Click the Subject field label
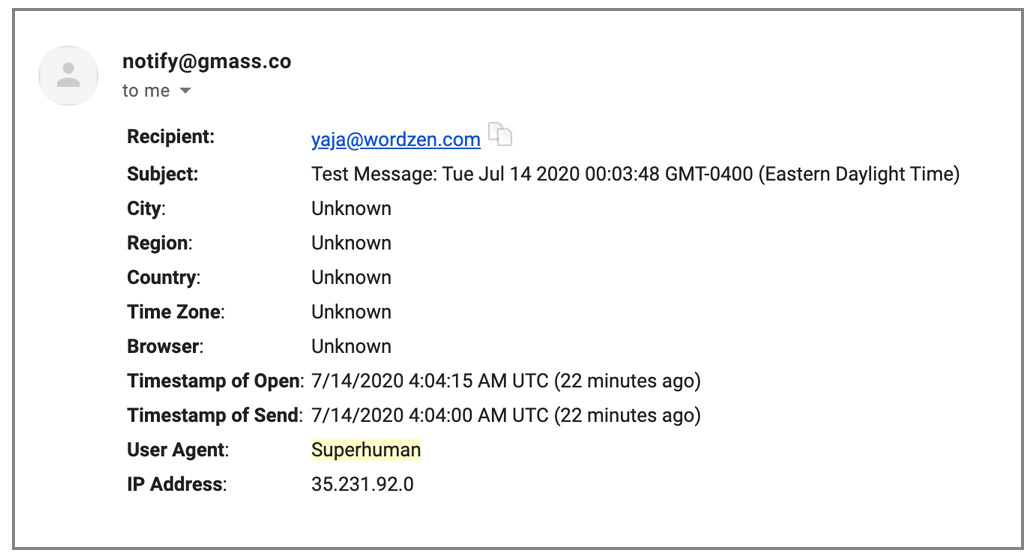1036x560 pixels. (x=163, y=174)
